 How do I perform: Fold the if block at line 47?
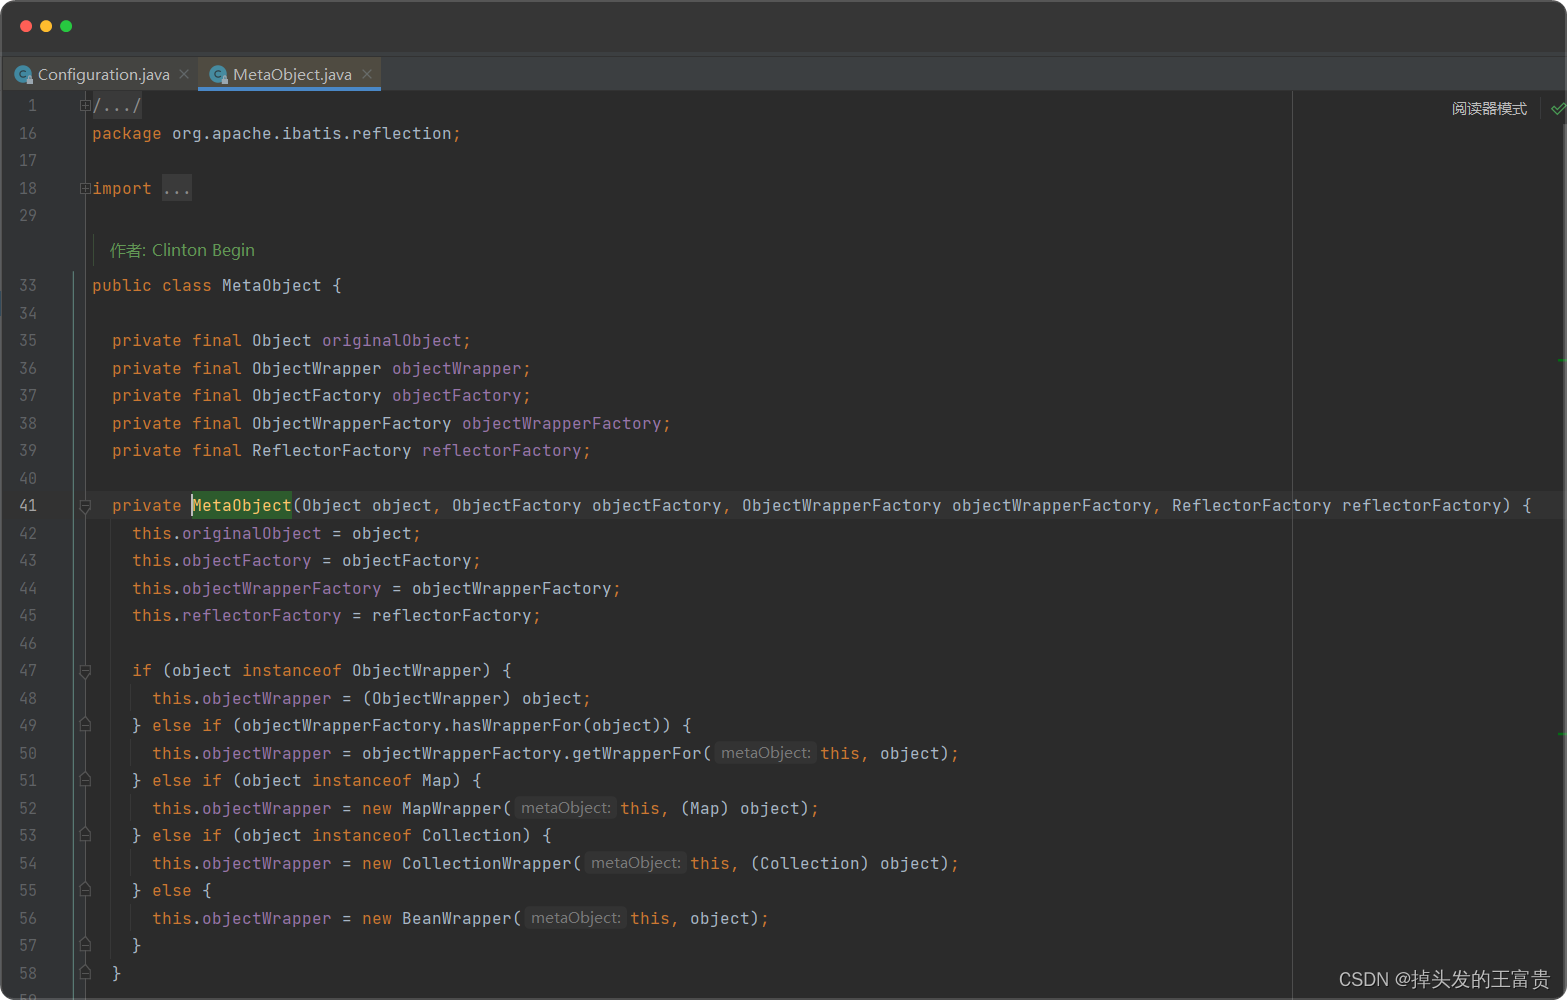coord(85,671)
